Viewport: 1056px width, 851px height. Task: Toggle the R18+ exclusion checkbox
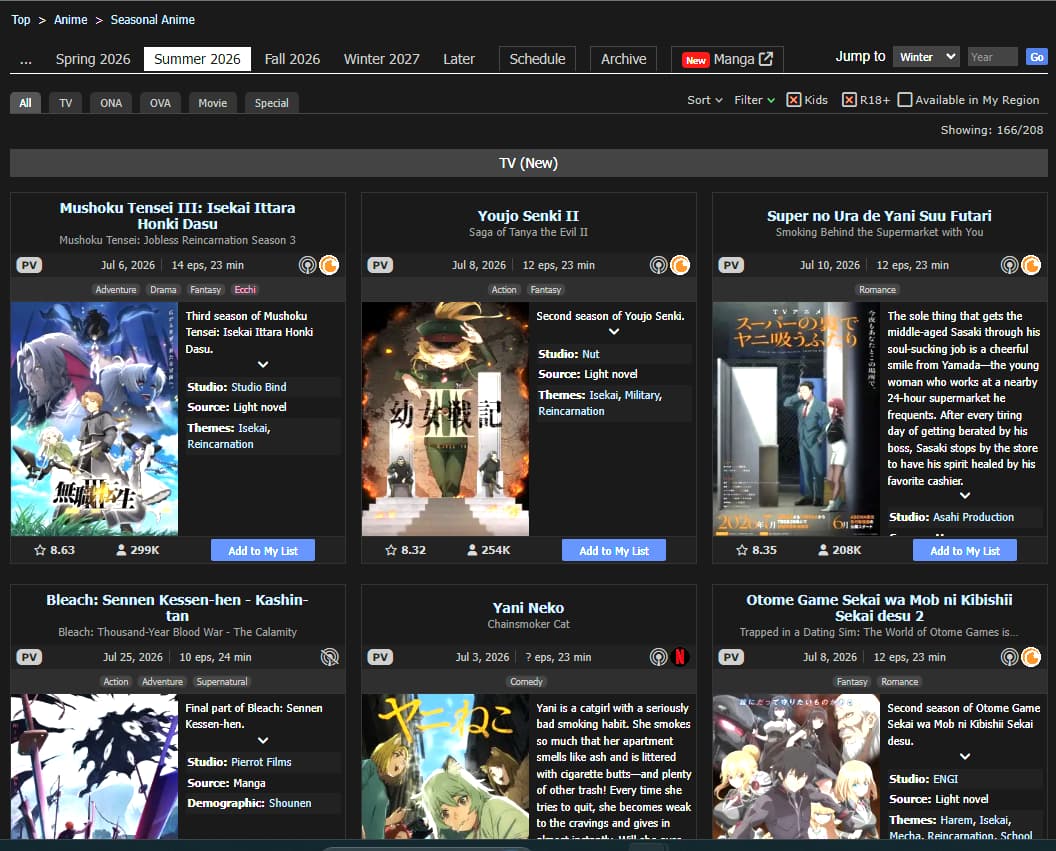coord(849,100)
